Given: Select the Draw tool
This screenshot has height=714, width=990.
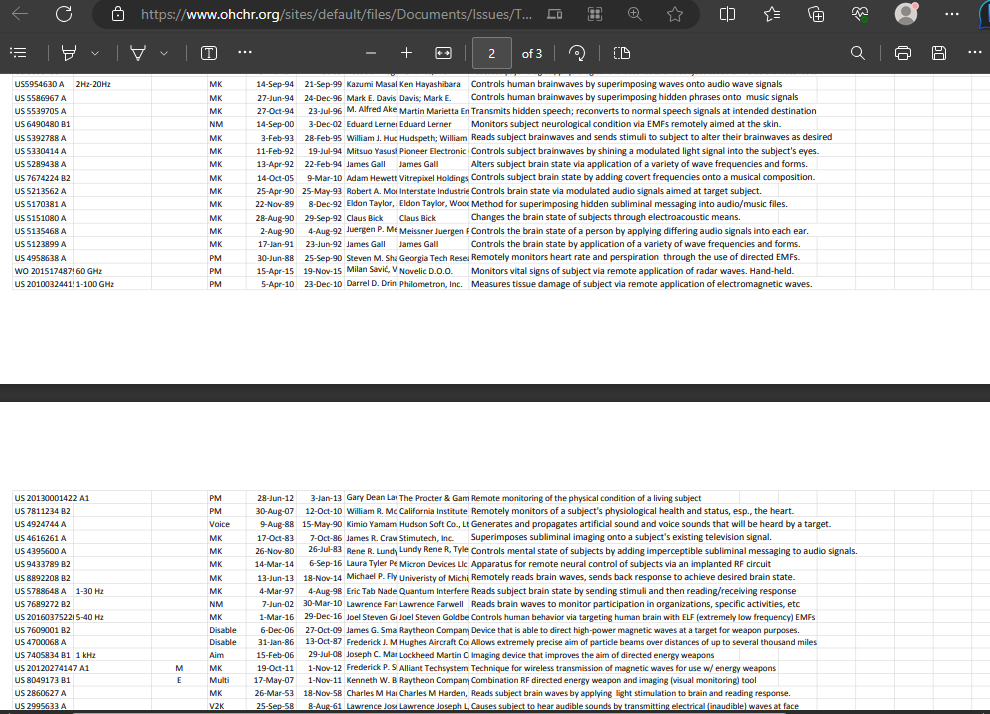Looking at the screenshot, I should pyautogui.click(x=138, y=53).
